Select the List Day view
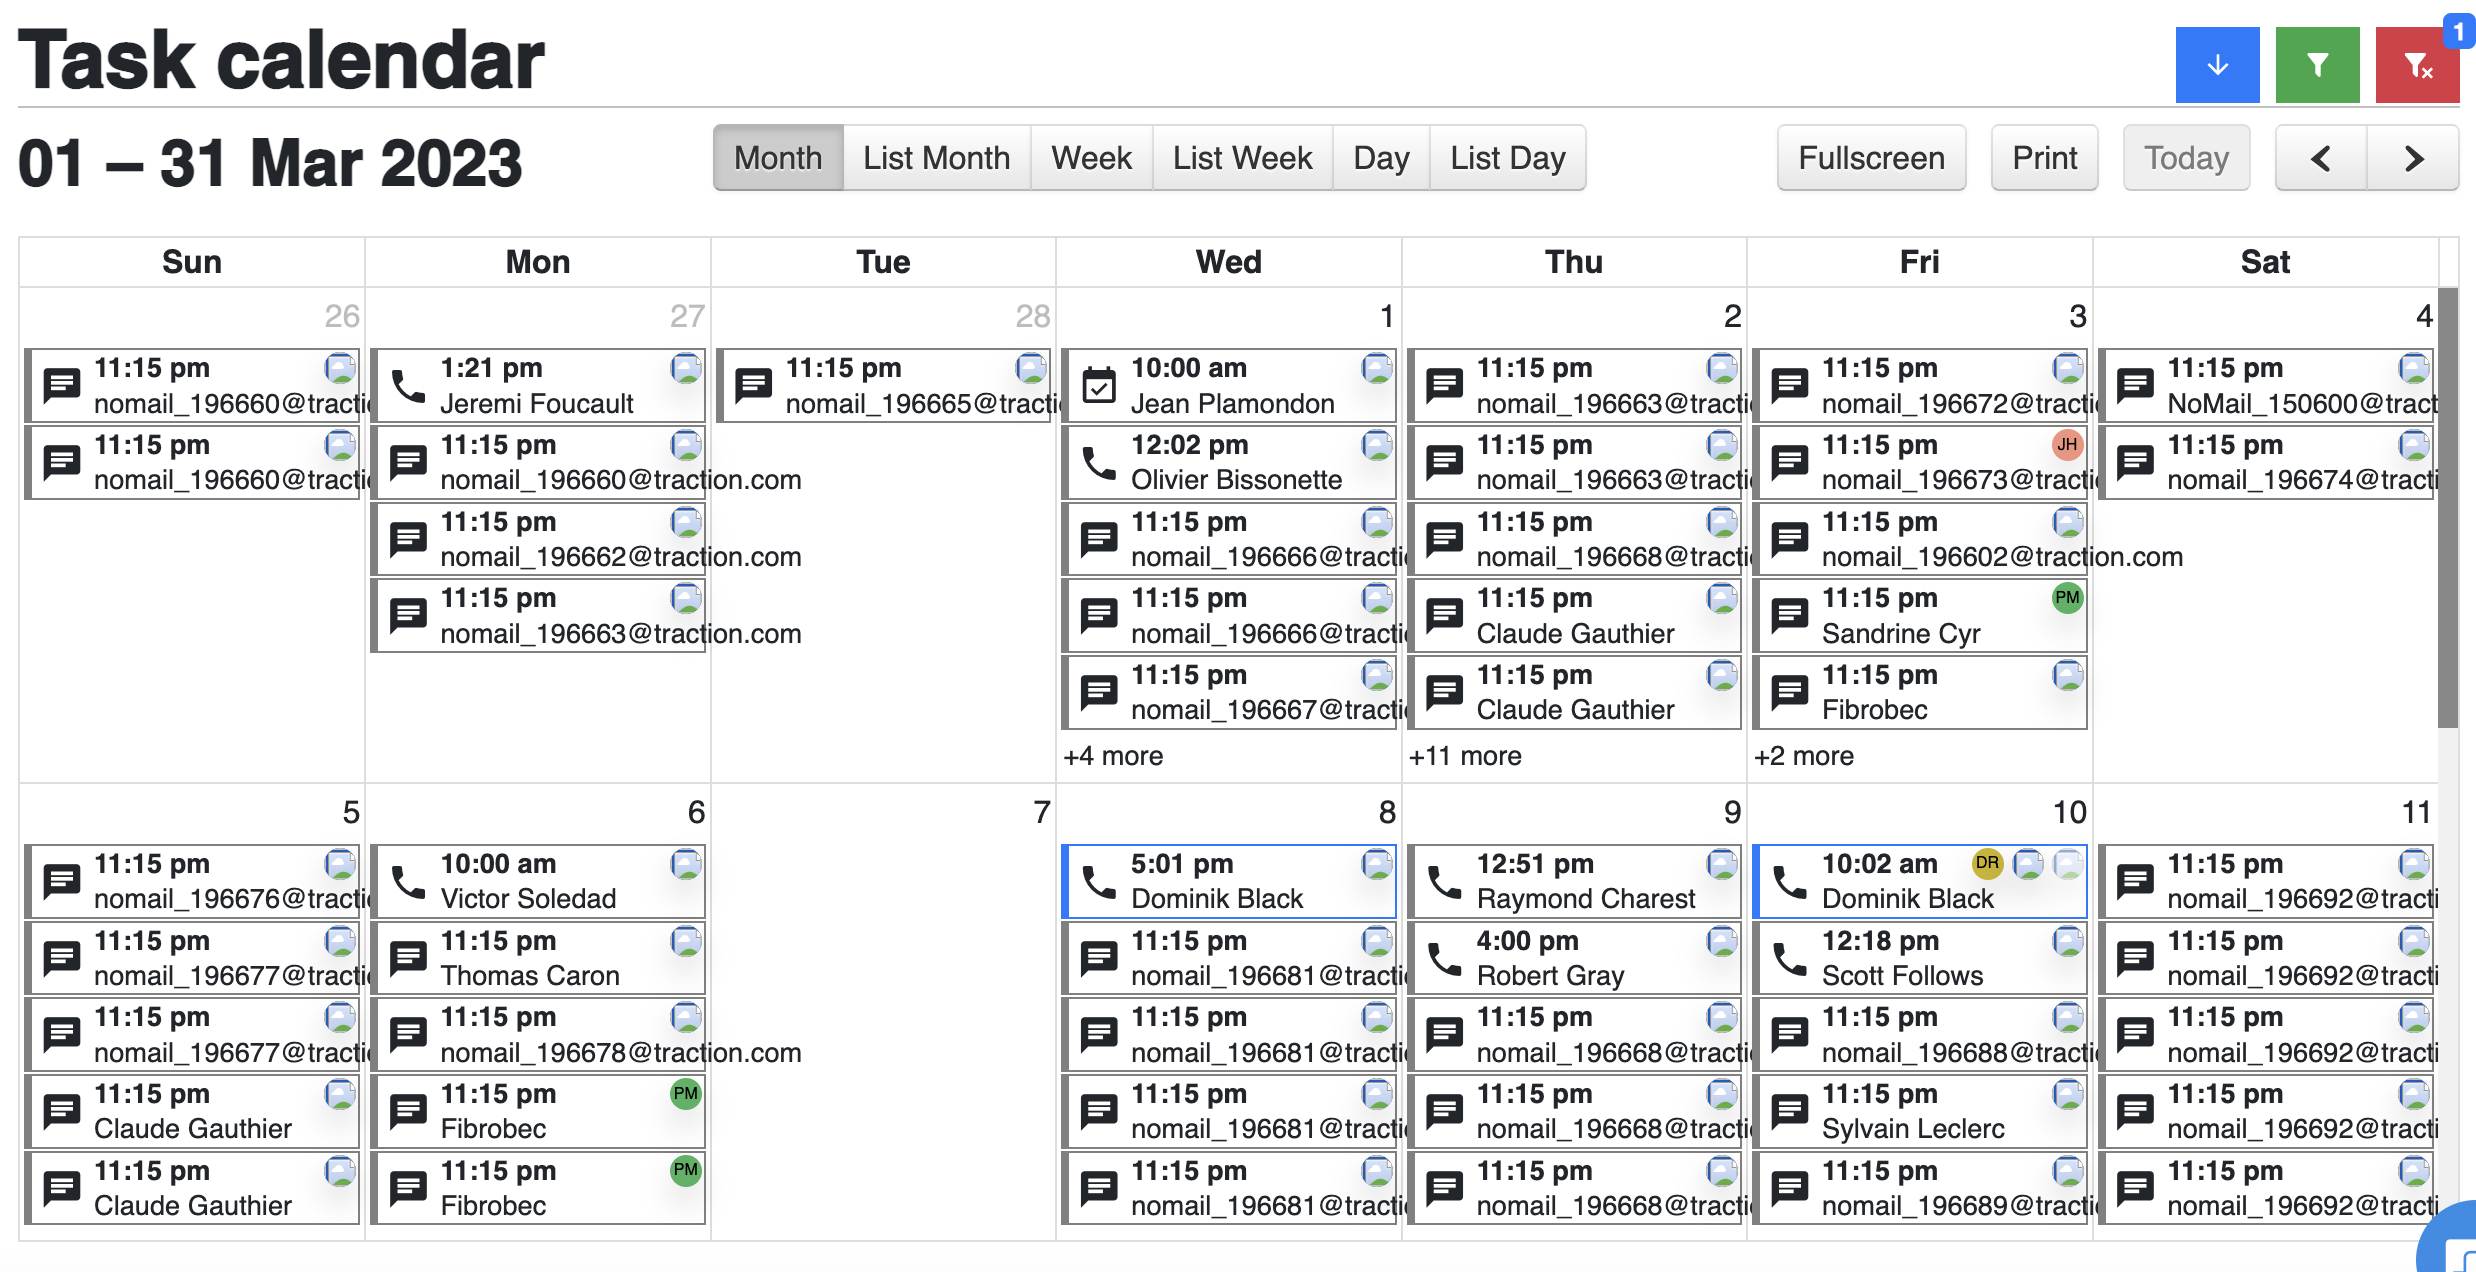 1507,158
